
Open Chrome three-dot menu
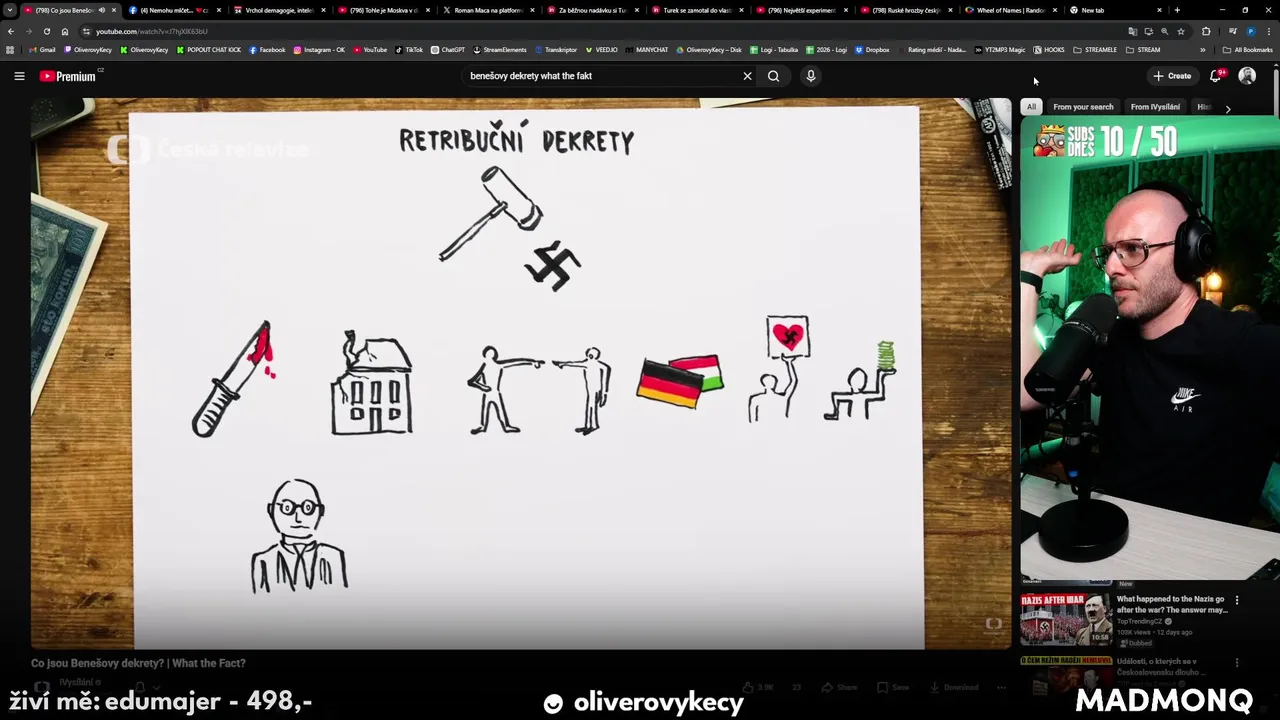[1267, 31]
